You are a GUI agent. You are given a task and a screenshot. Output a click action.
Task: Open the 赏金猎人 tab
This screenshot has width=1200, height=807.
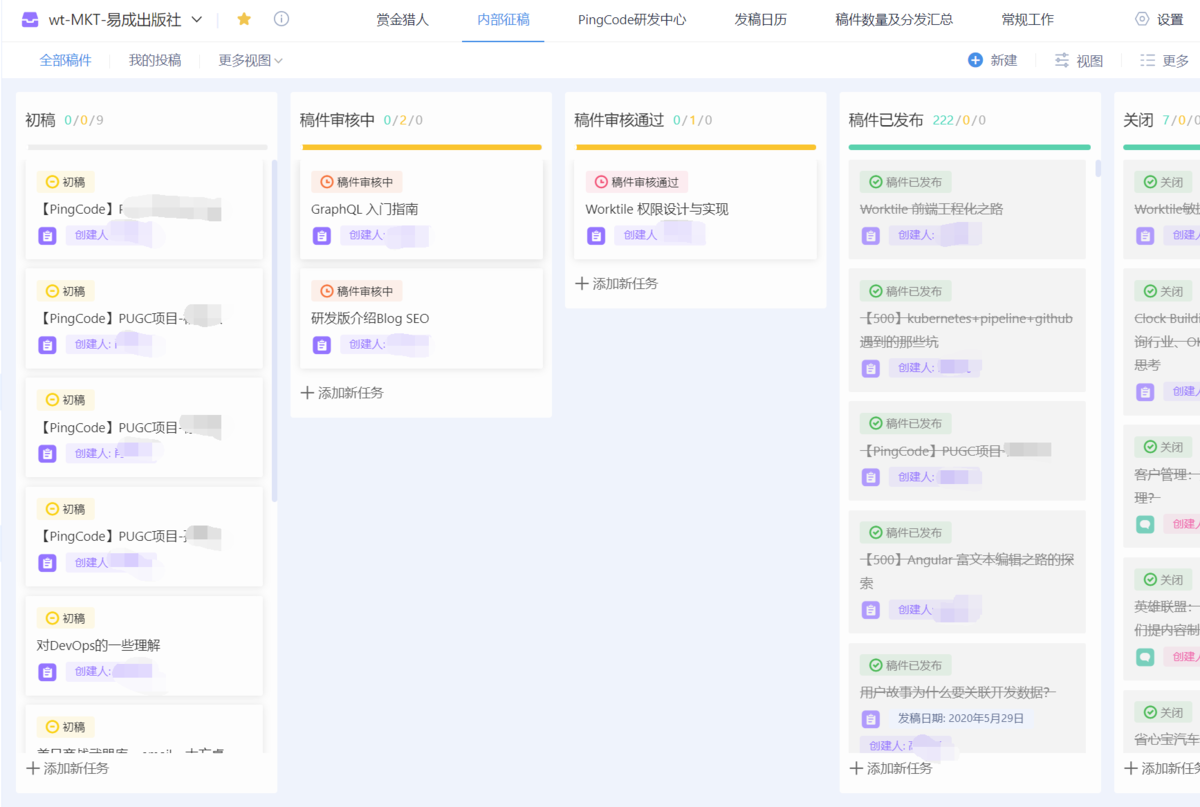402,19
